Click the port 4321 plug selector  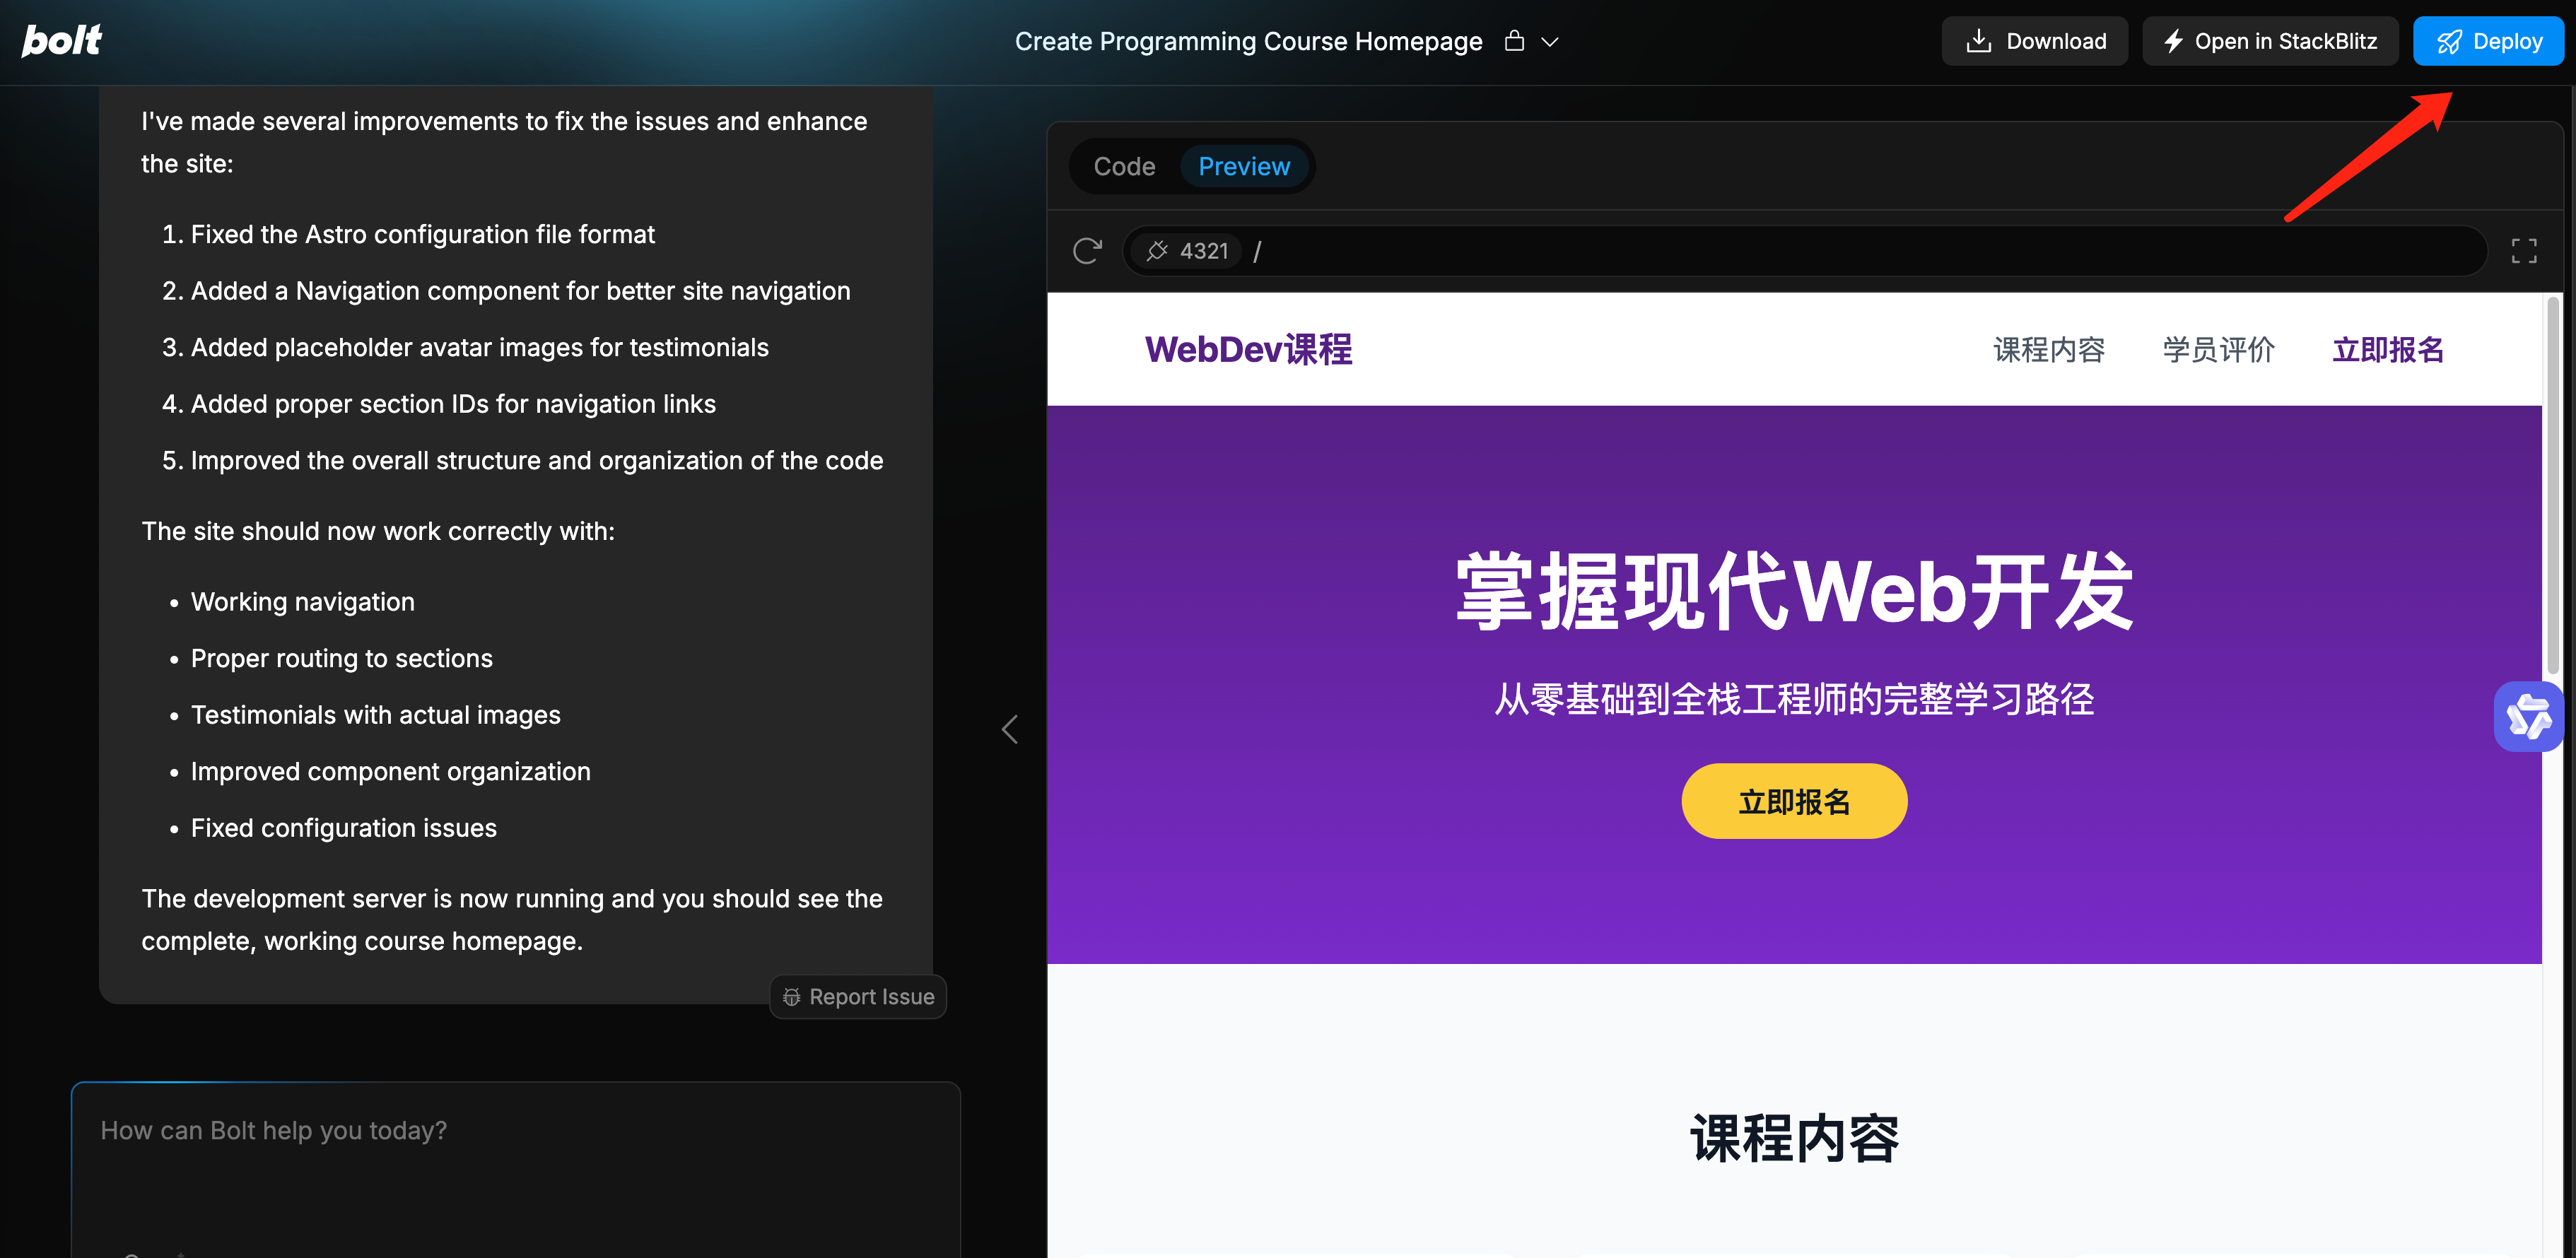(x=1187, y=251)
